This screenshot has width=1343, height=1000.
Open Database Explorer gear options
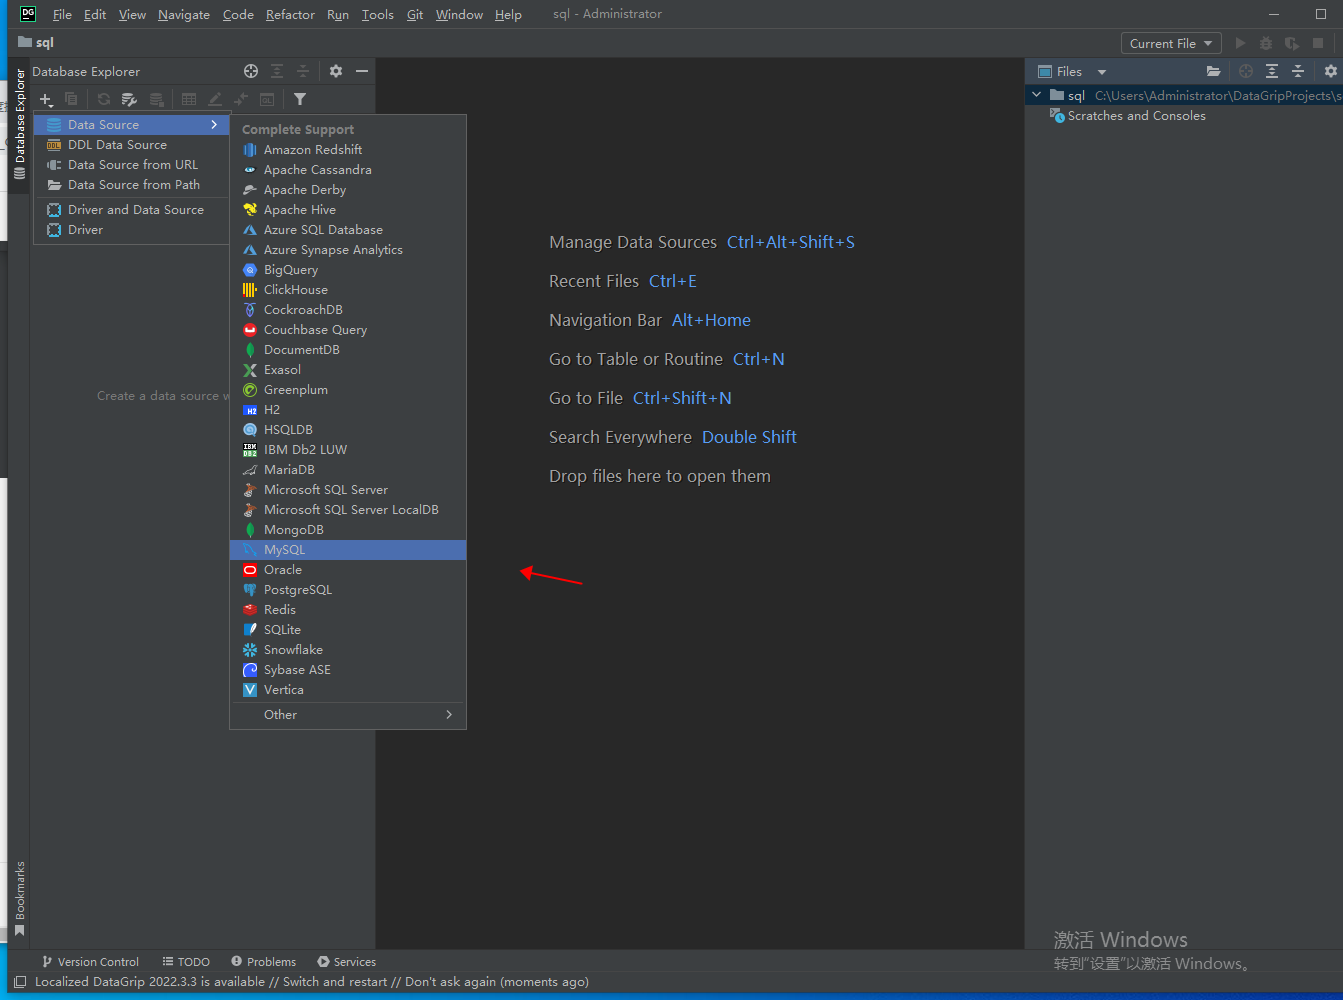[336, 71]
